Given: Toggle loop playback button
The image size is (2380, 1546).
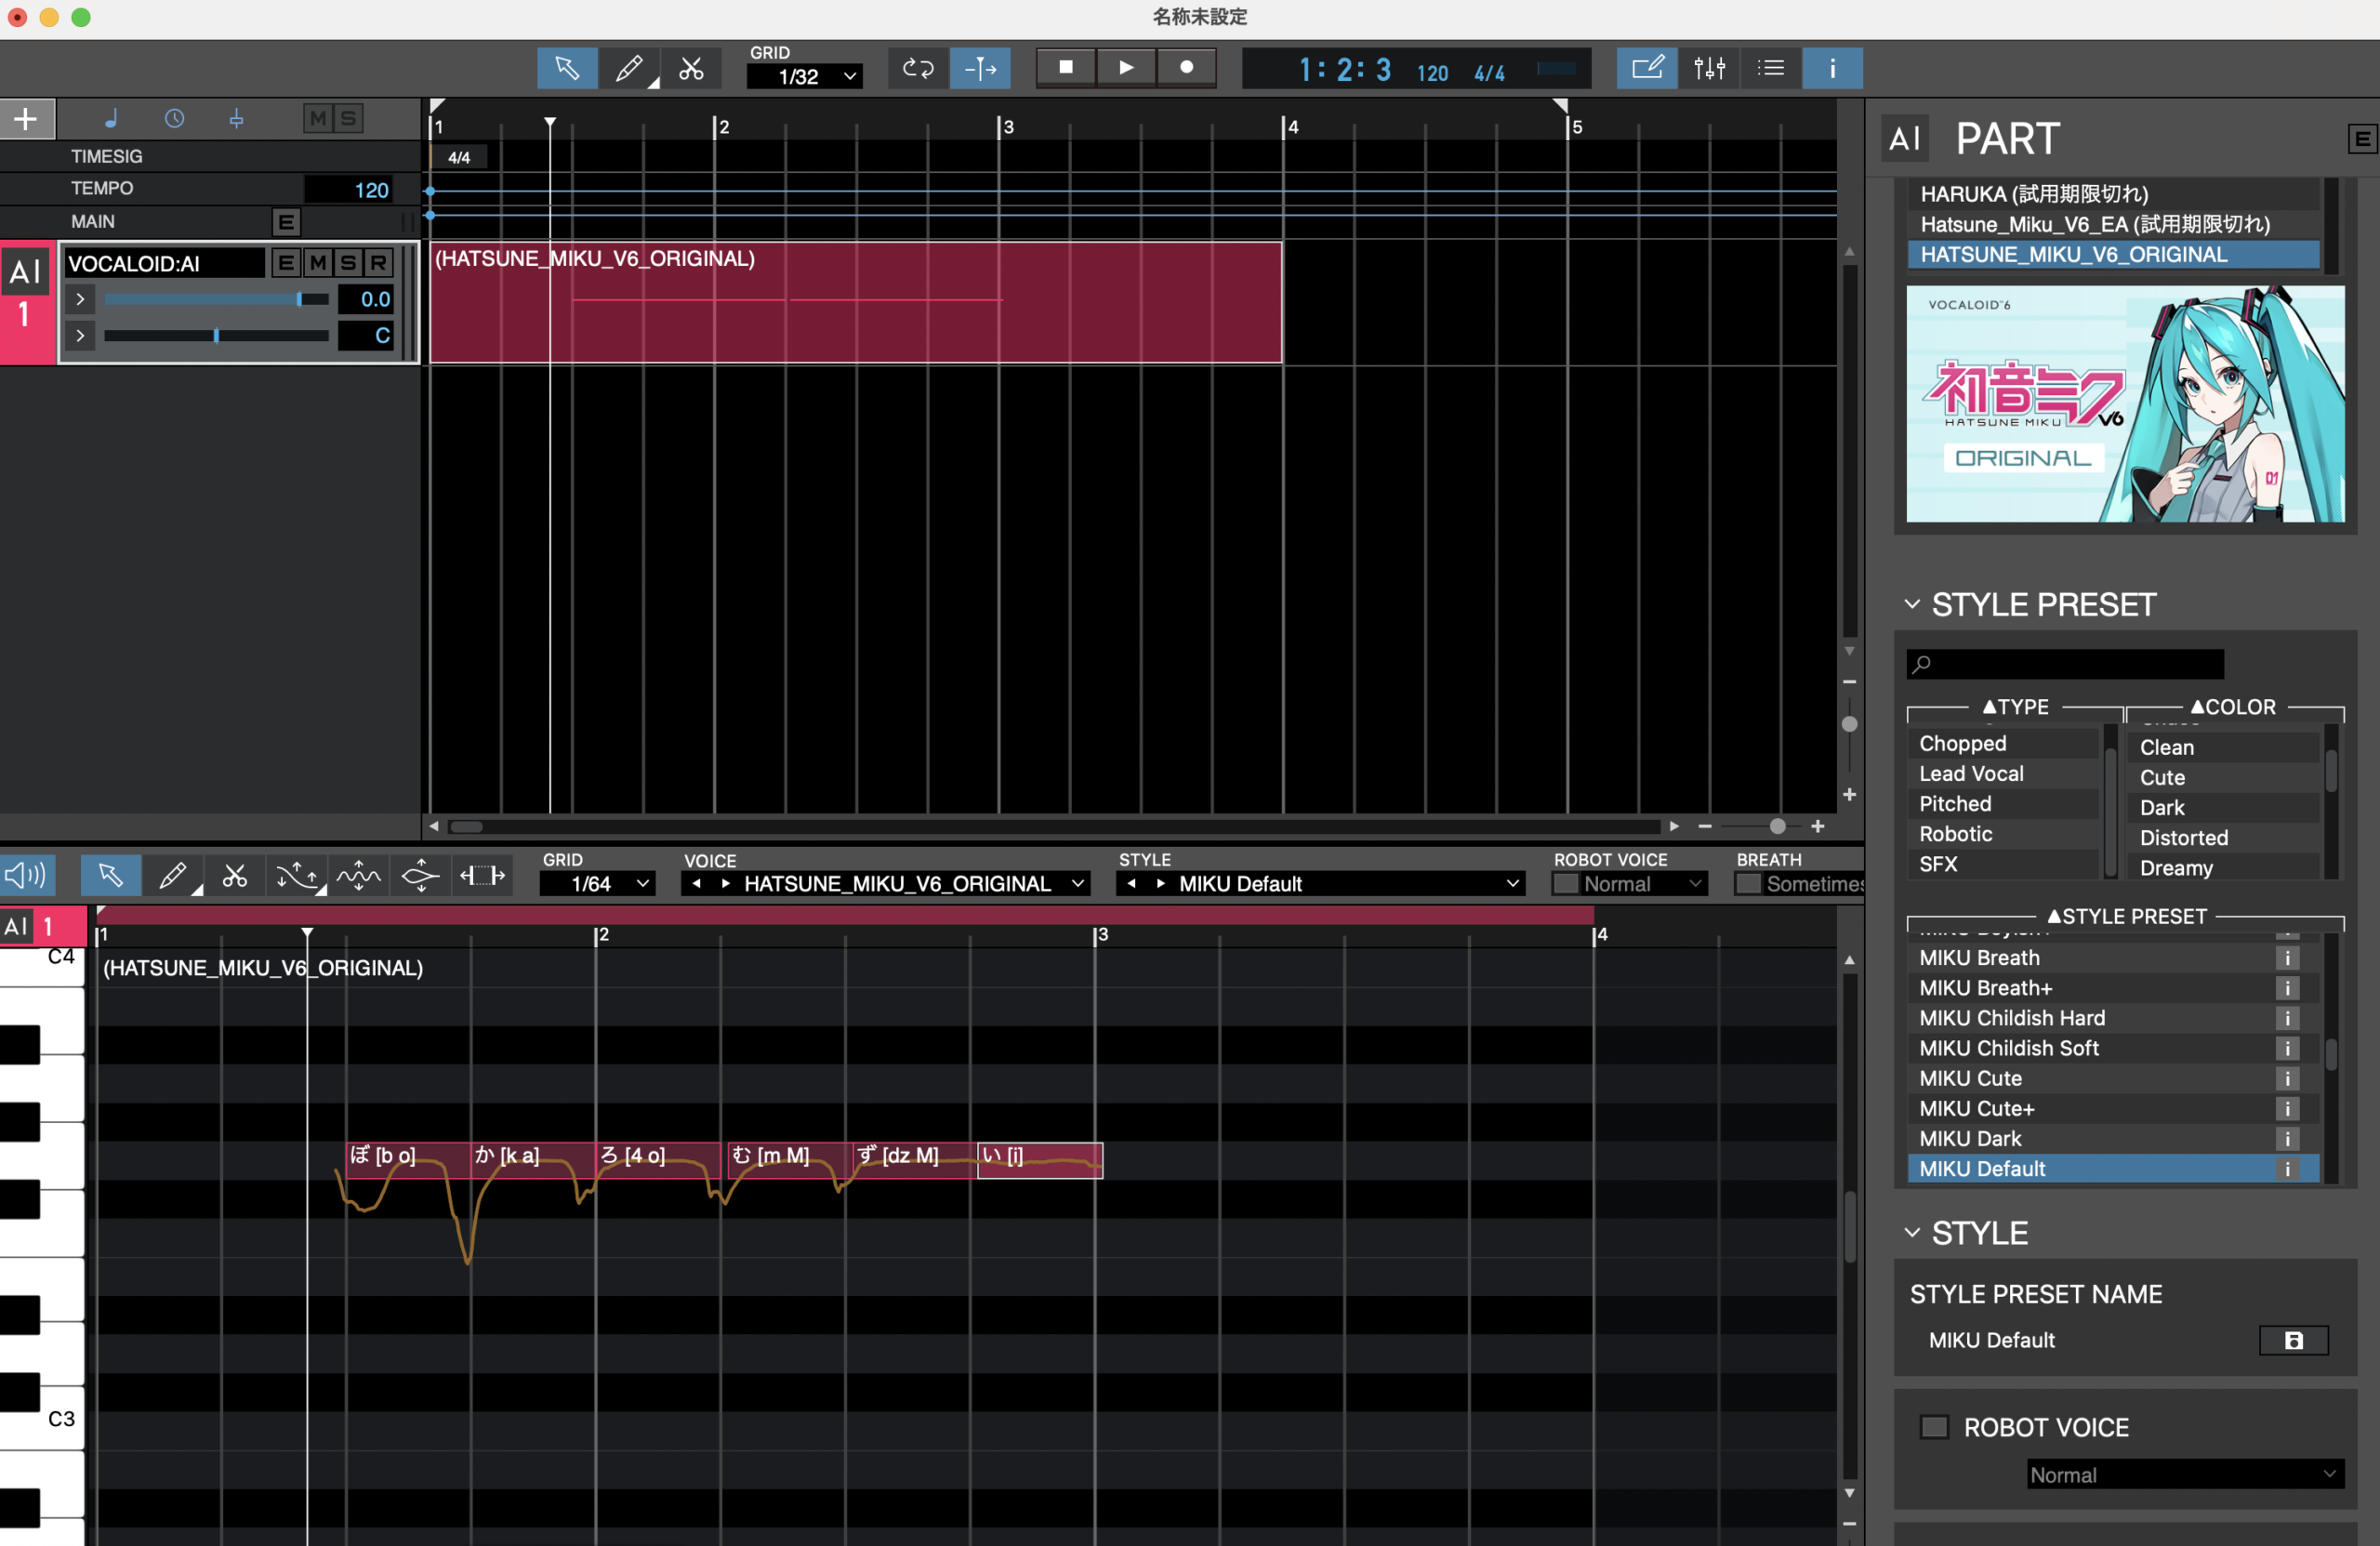Looking at the screenshot, I should 918,68.
